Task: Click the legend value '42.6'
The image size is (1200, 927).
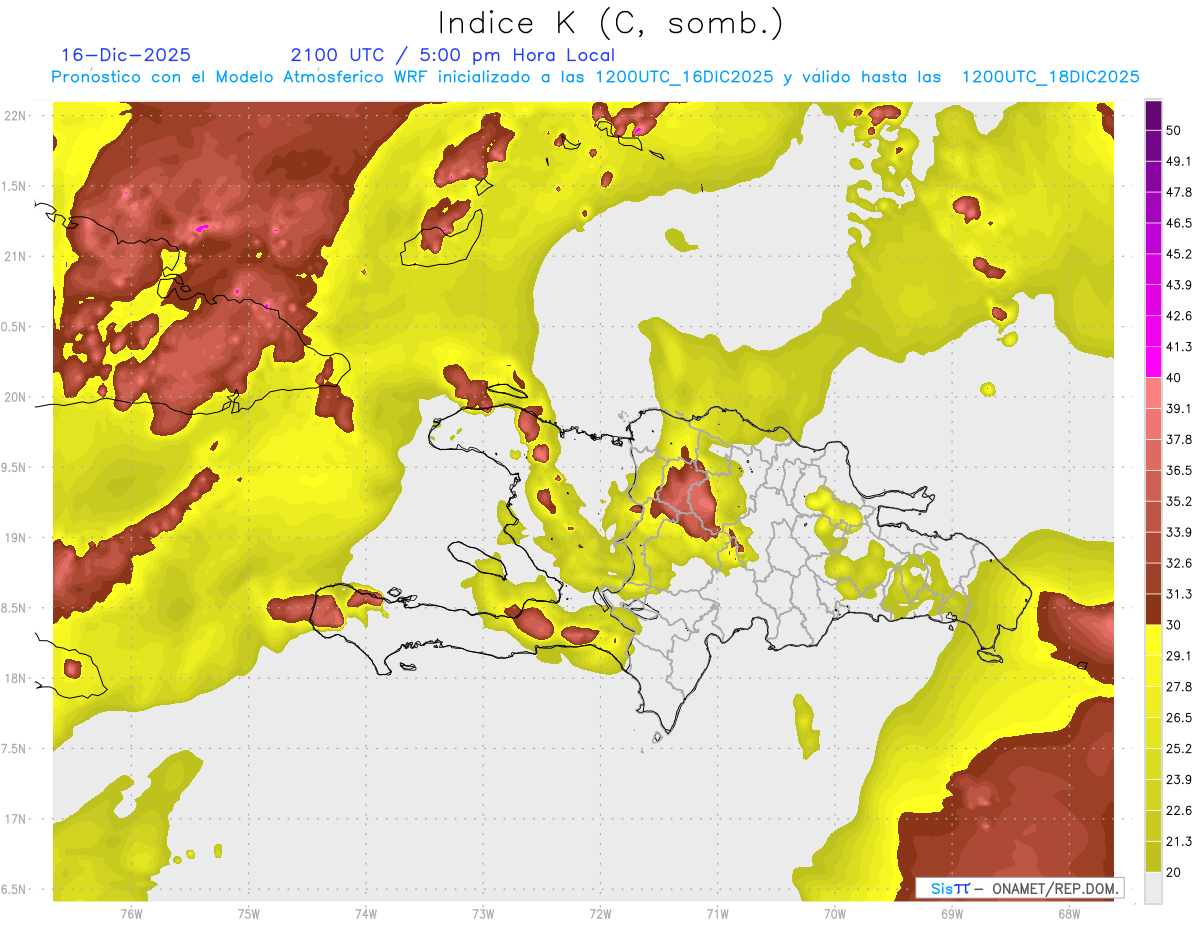Action: 1179,316
